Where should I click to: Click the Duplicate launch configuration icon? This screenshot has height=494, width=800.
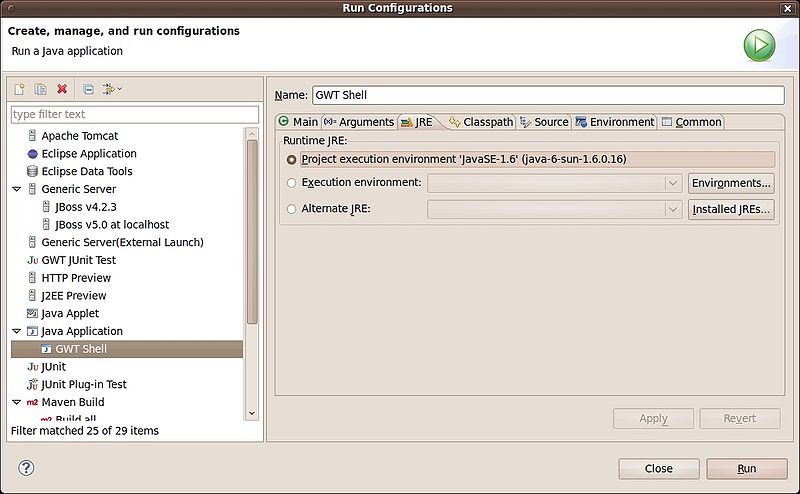pyautogui.click(x=40, y=89)
